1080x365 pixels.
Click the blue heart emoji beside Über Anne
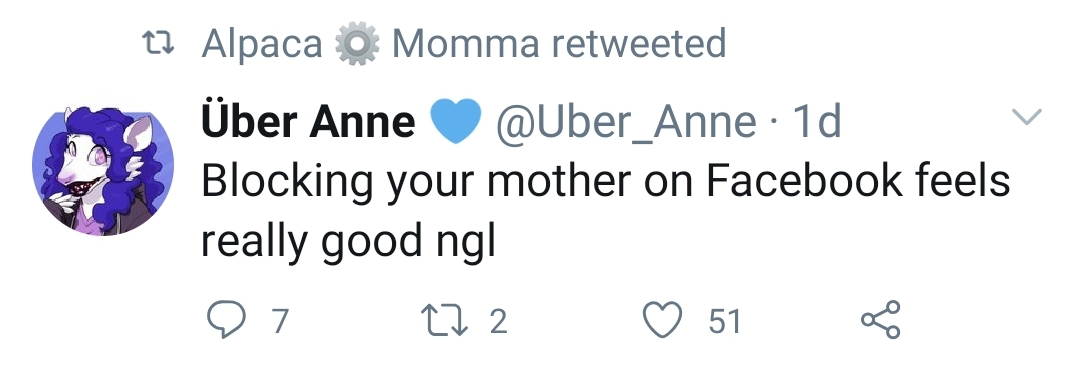(455, 121)
